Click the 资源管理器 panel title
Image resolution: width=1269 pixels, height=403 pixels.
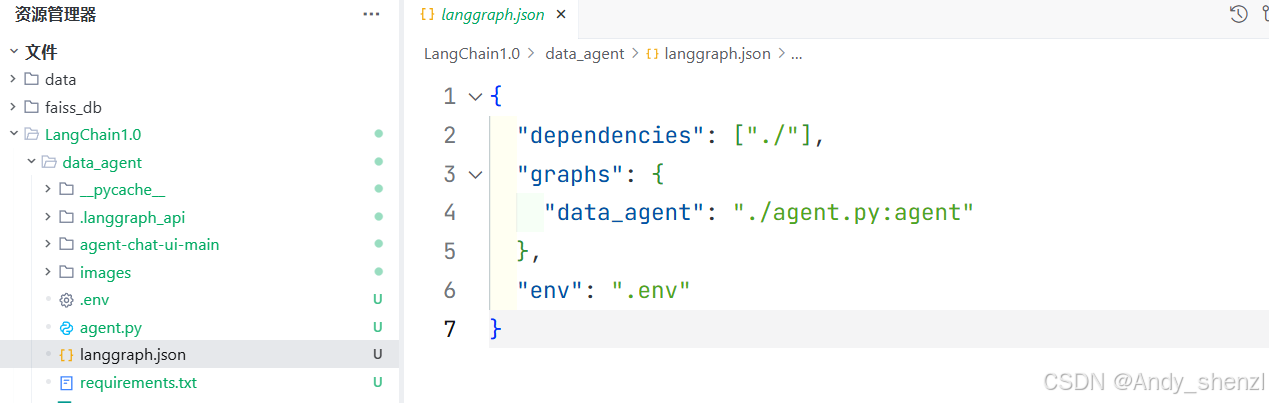click(x=55, y=14)
